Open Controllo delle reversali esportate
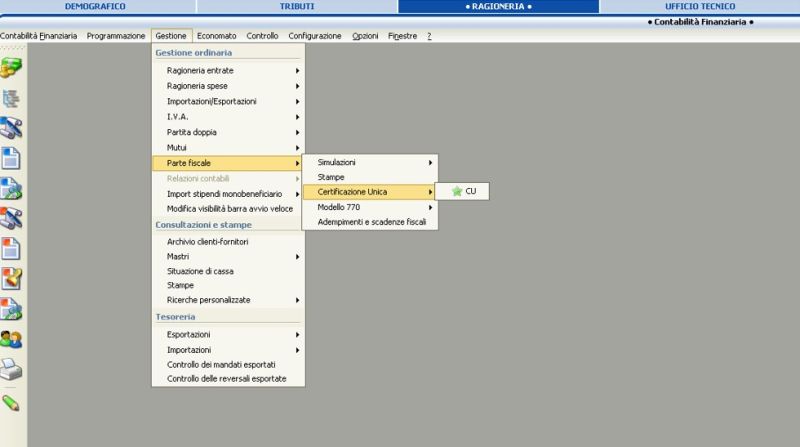The width and height of the screenshot is (800, 447). 228,379
